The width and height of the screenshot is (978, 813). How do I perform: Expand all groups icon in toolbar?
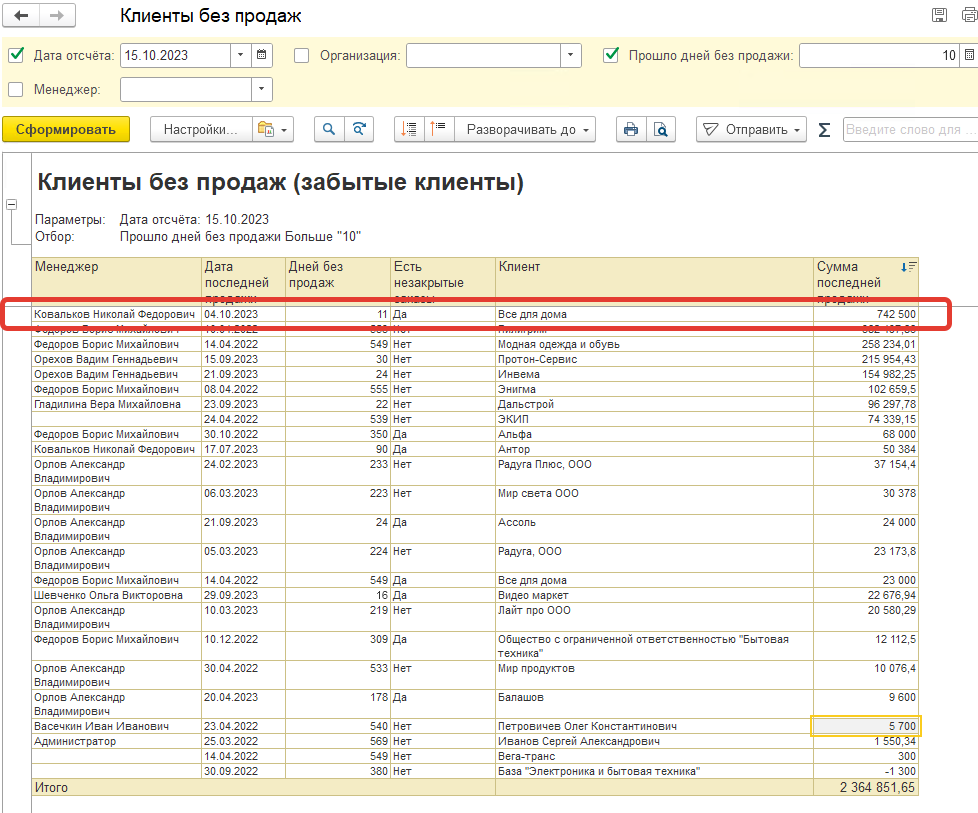click(439, 129)
